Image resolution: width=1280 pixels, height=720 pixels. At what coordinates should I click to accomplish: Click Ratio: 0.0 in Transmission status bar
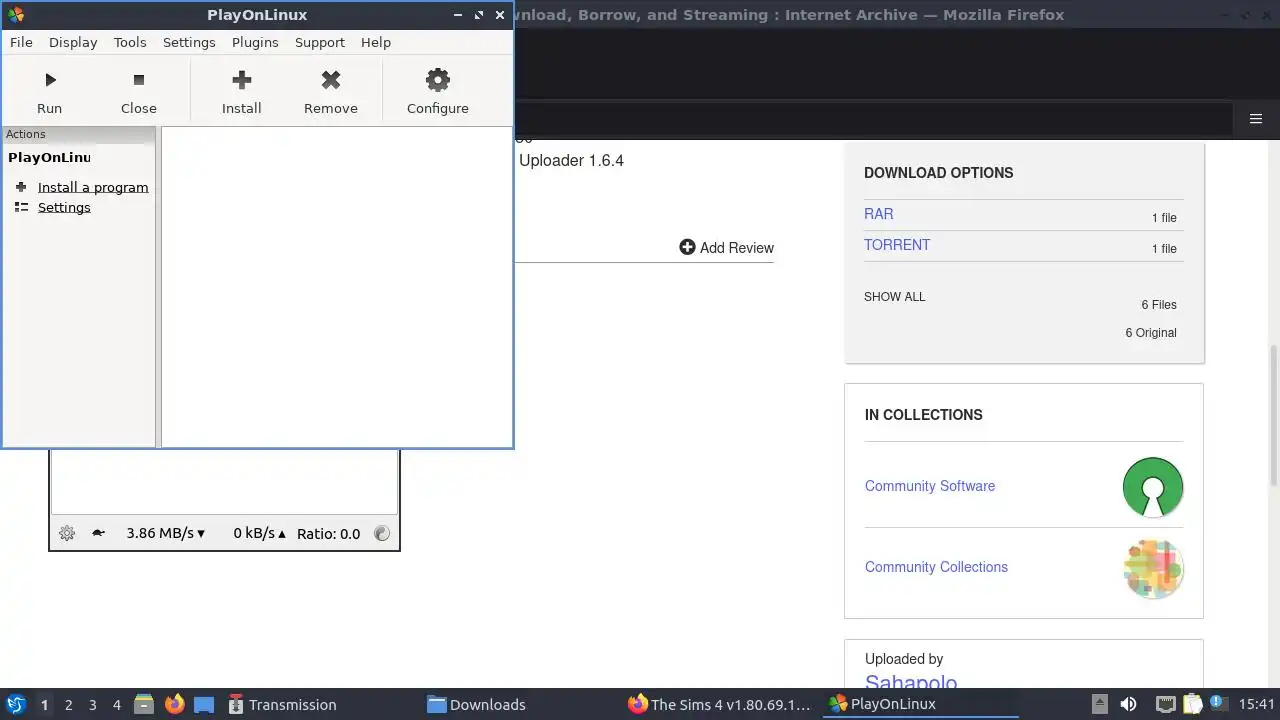pos(328,533)
